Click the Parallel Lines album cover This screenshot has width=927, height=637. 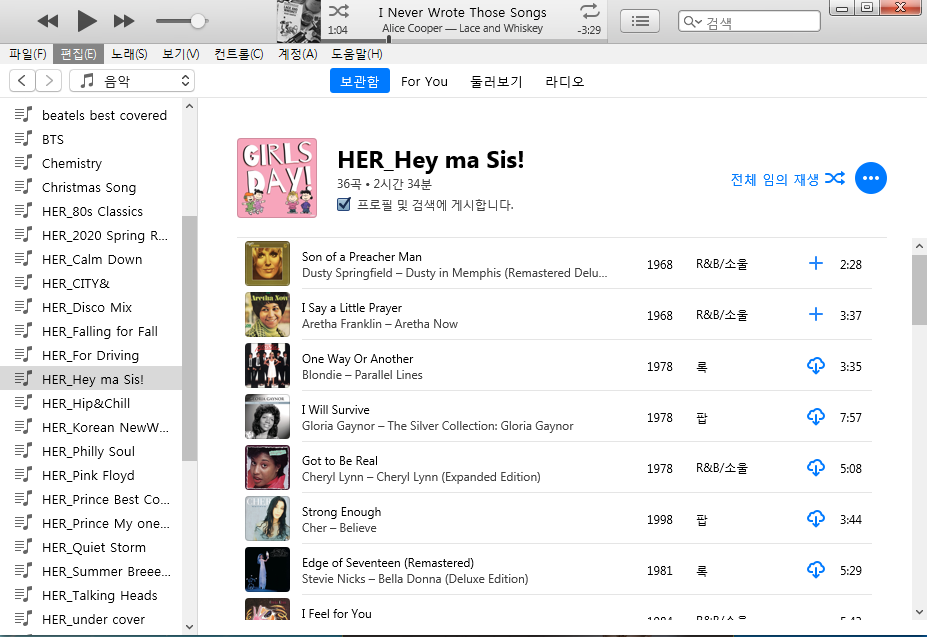coord(267,366)
